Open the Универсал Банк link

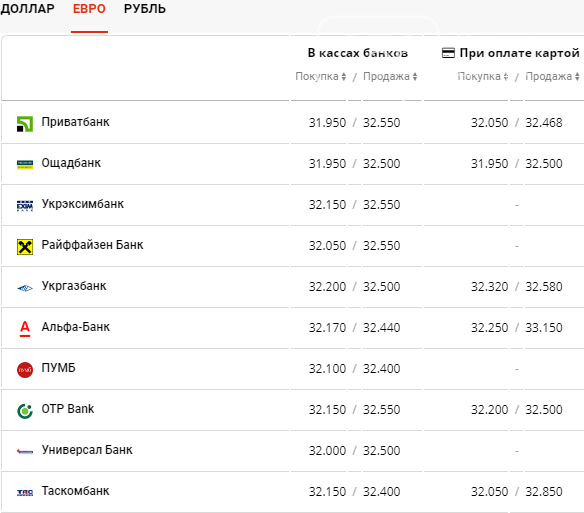(87, 450)
